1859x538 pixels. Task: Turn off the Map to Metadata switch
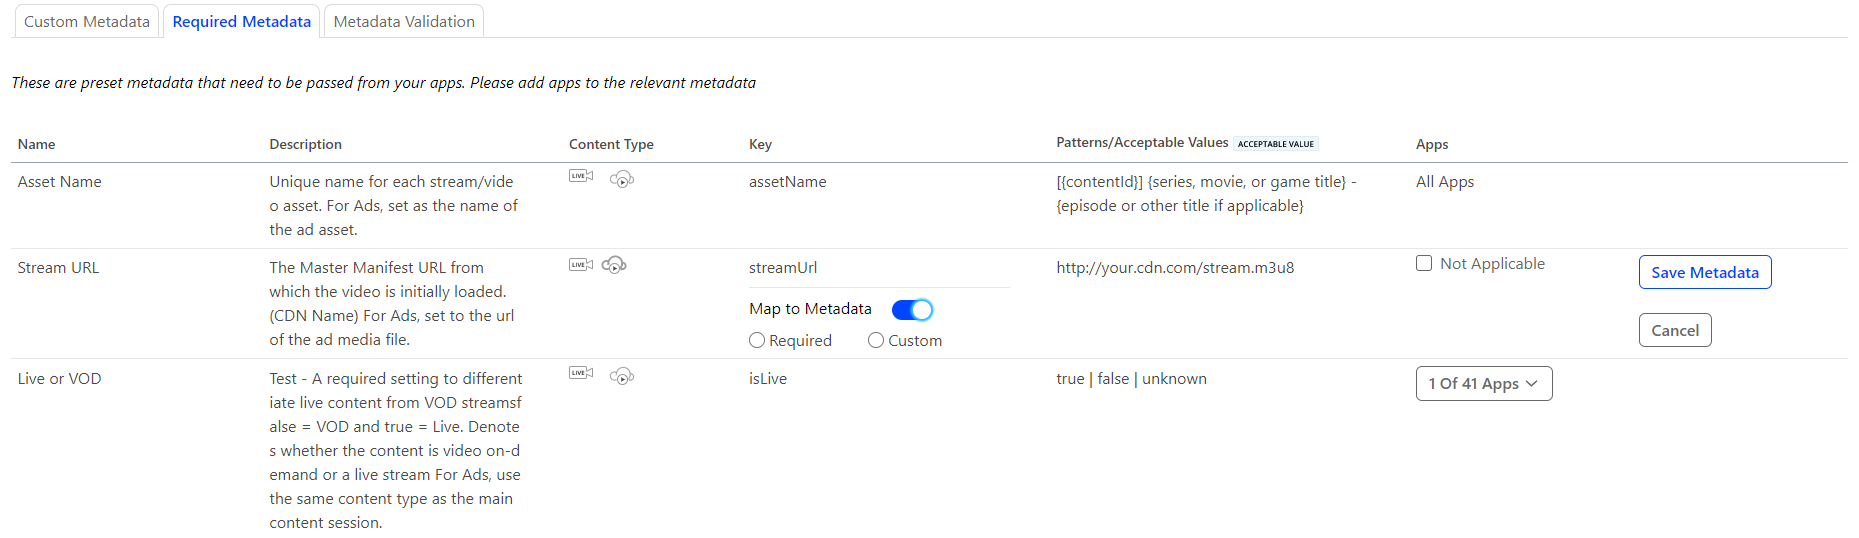point(912,310)
